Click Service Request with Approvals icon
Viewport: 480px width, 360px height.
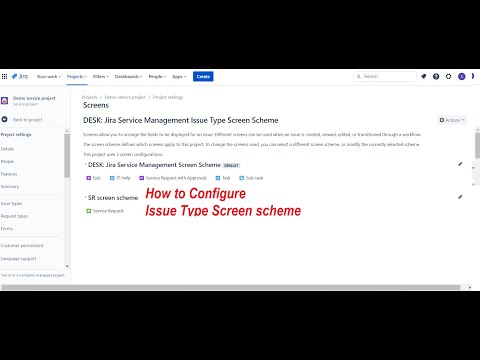pyautogui.click(x=142, y=178)
